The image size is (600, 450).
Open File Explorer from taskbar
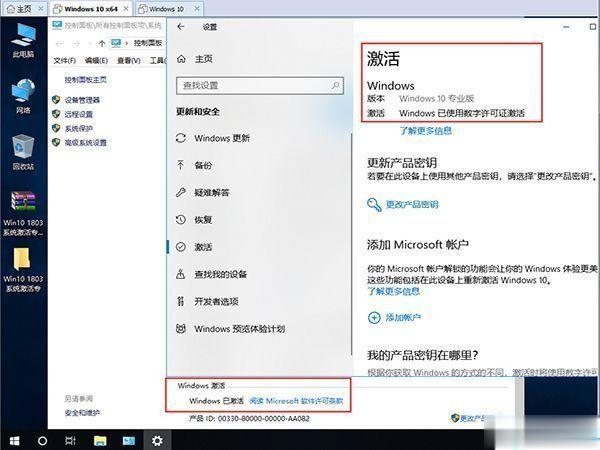100,441
